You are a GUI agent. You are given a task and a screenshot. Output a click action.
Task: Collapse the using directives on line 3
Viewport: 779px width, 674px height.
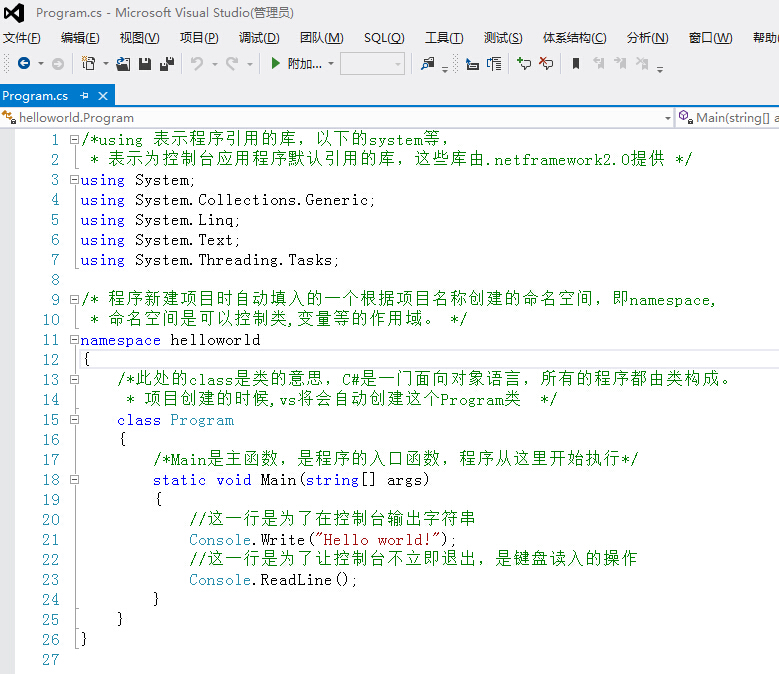(74, 180)
